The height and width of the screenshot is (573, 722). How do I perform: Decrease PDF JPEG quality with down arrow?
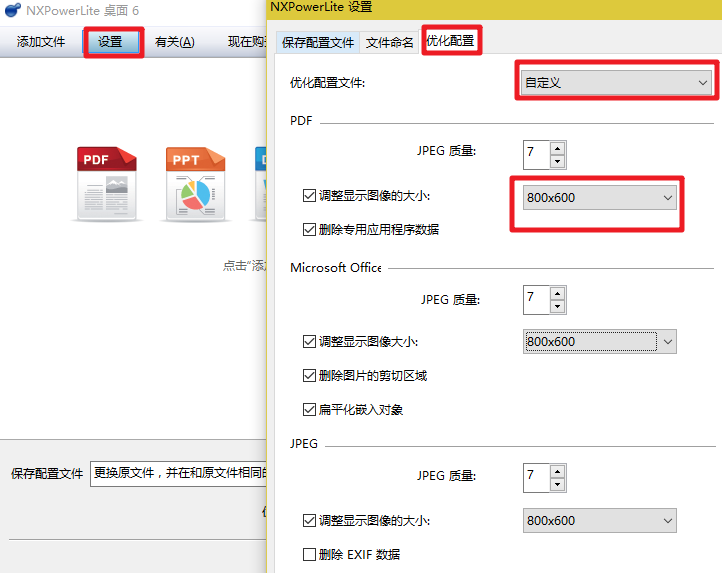558,161
